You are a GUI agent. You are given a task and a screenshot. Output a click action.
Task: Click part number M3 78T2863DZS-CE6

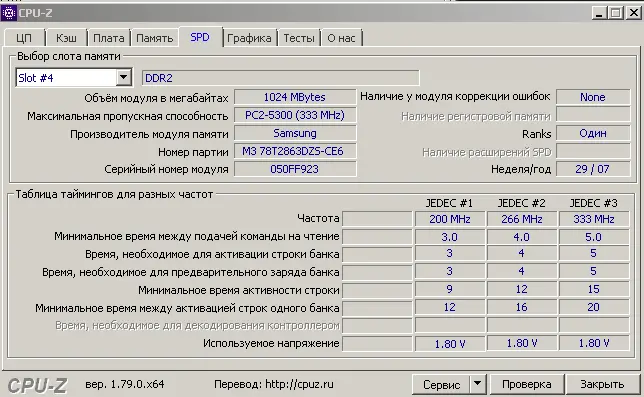295,151
